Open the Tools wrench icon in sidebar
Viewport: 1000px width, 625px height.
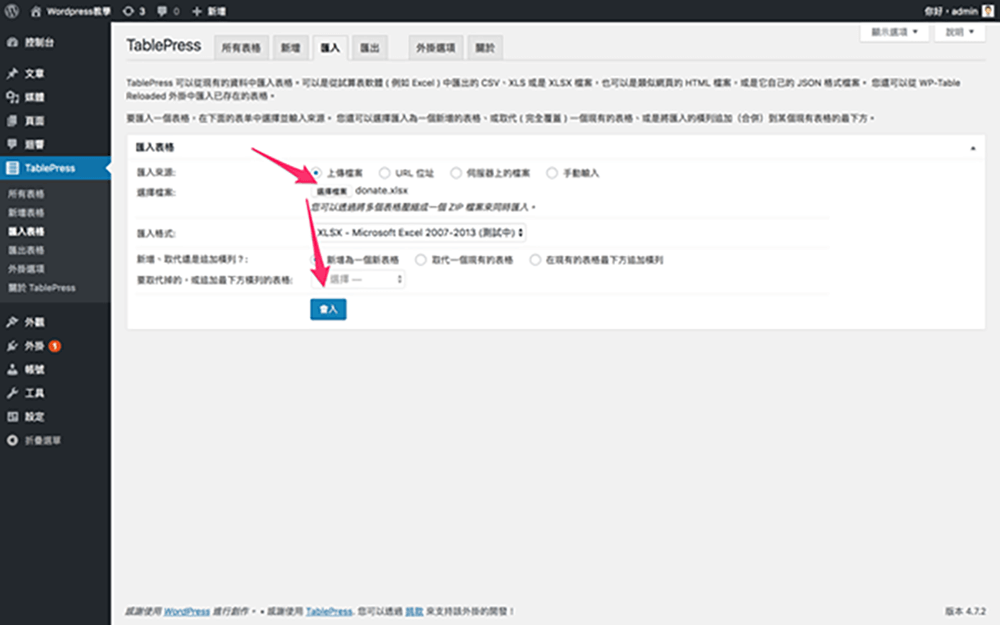(x=12, y=393)
